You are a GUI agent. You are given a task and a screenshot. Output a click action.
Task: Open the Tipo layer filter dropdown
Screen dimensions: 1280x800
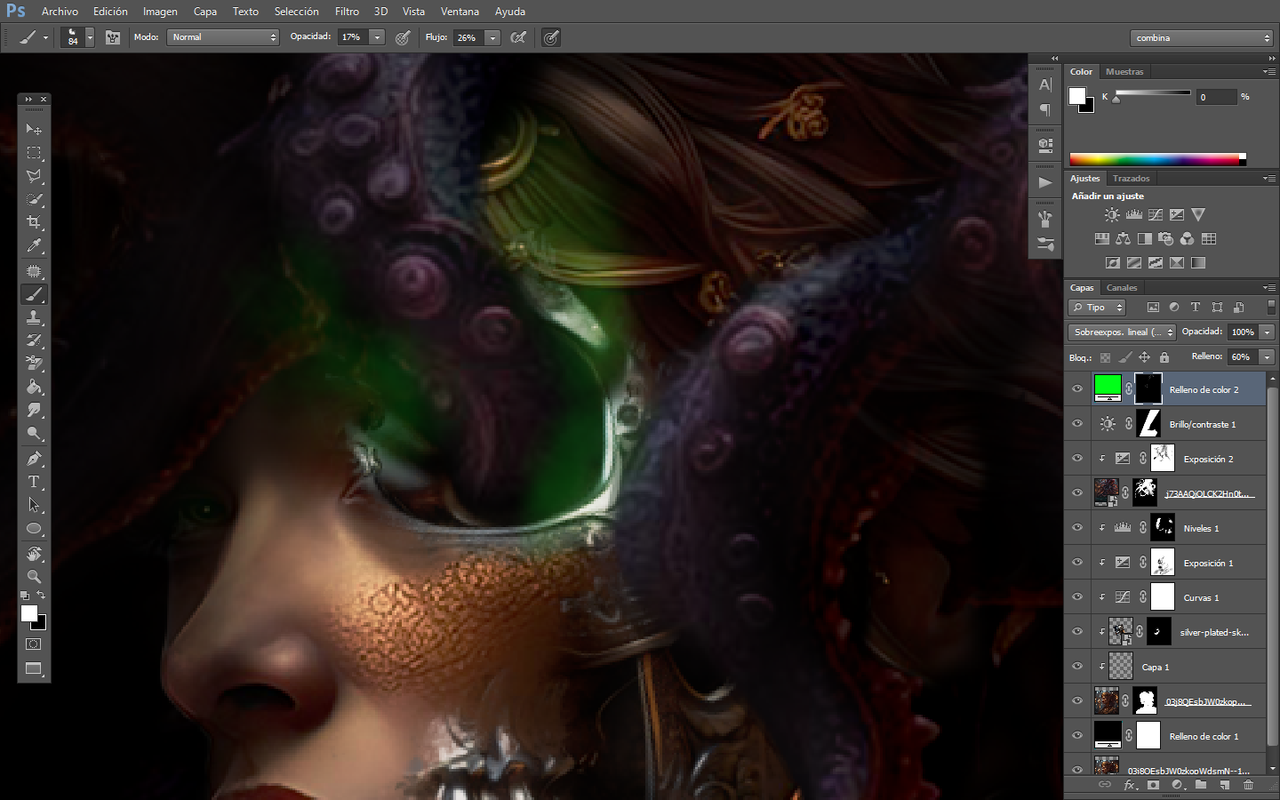[x=1097, y=307]
